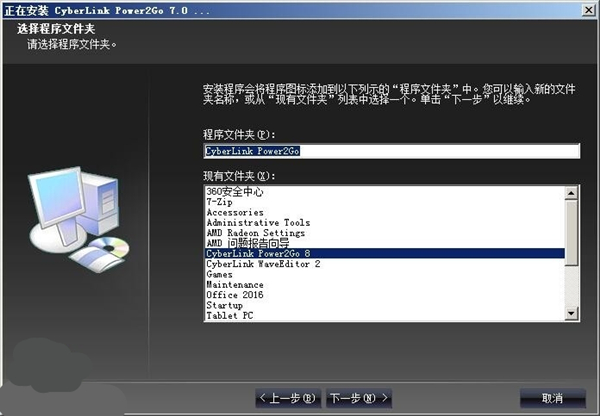The width and height of the screenshot is (600, 416).
Task: Select 360安全中心 in folder list
Action: [385, 191]
